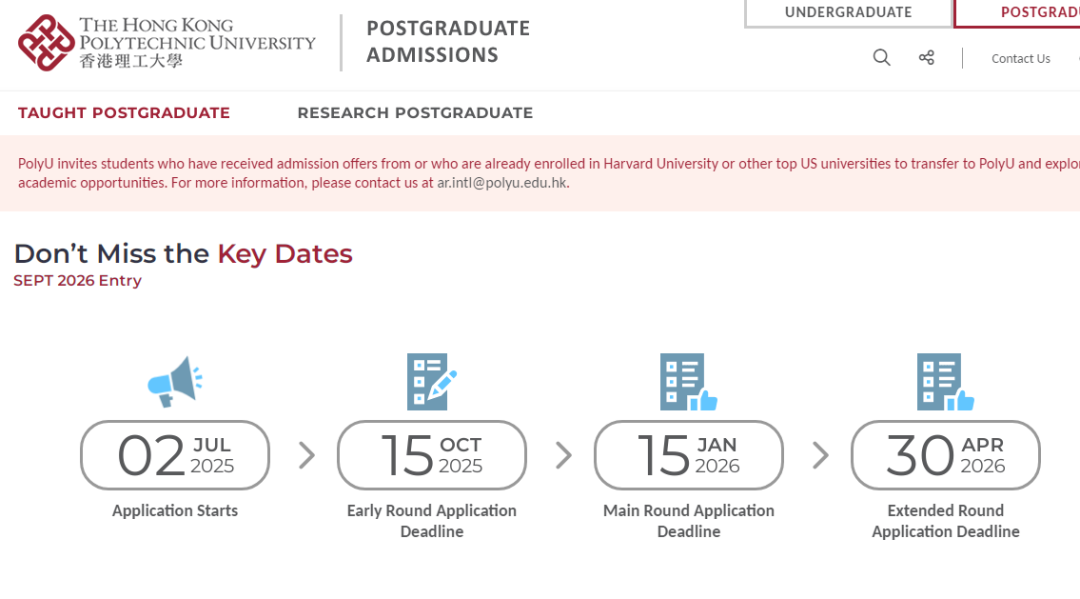Click the PolyU logo emblem
Screen dimensions: 1080x599
point(46,43)
